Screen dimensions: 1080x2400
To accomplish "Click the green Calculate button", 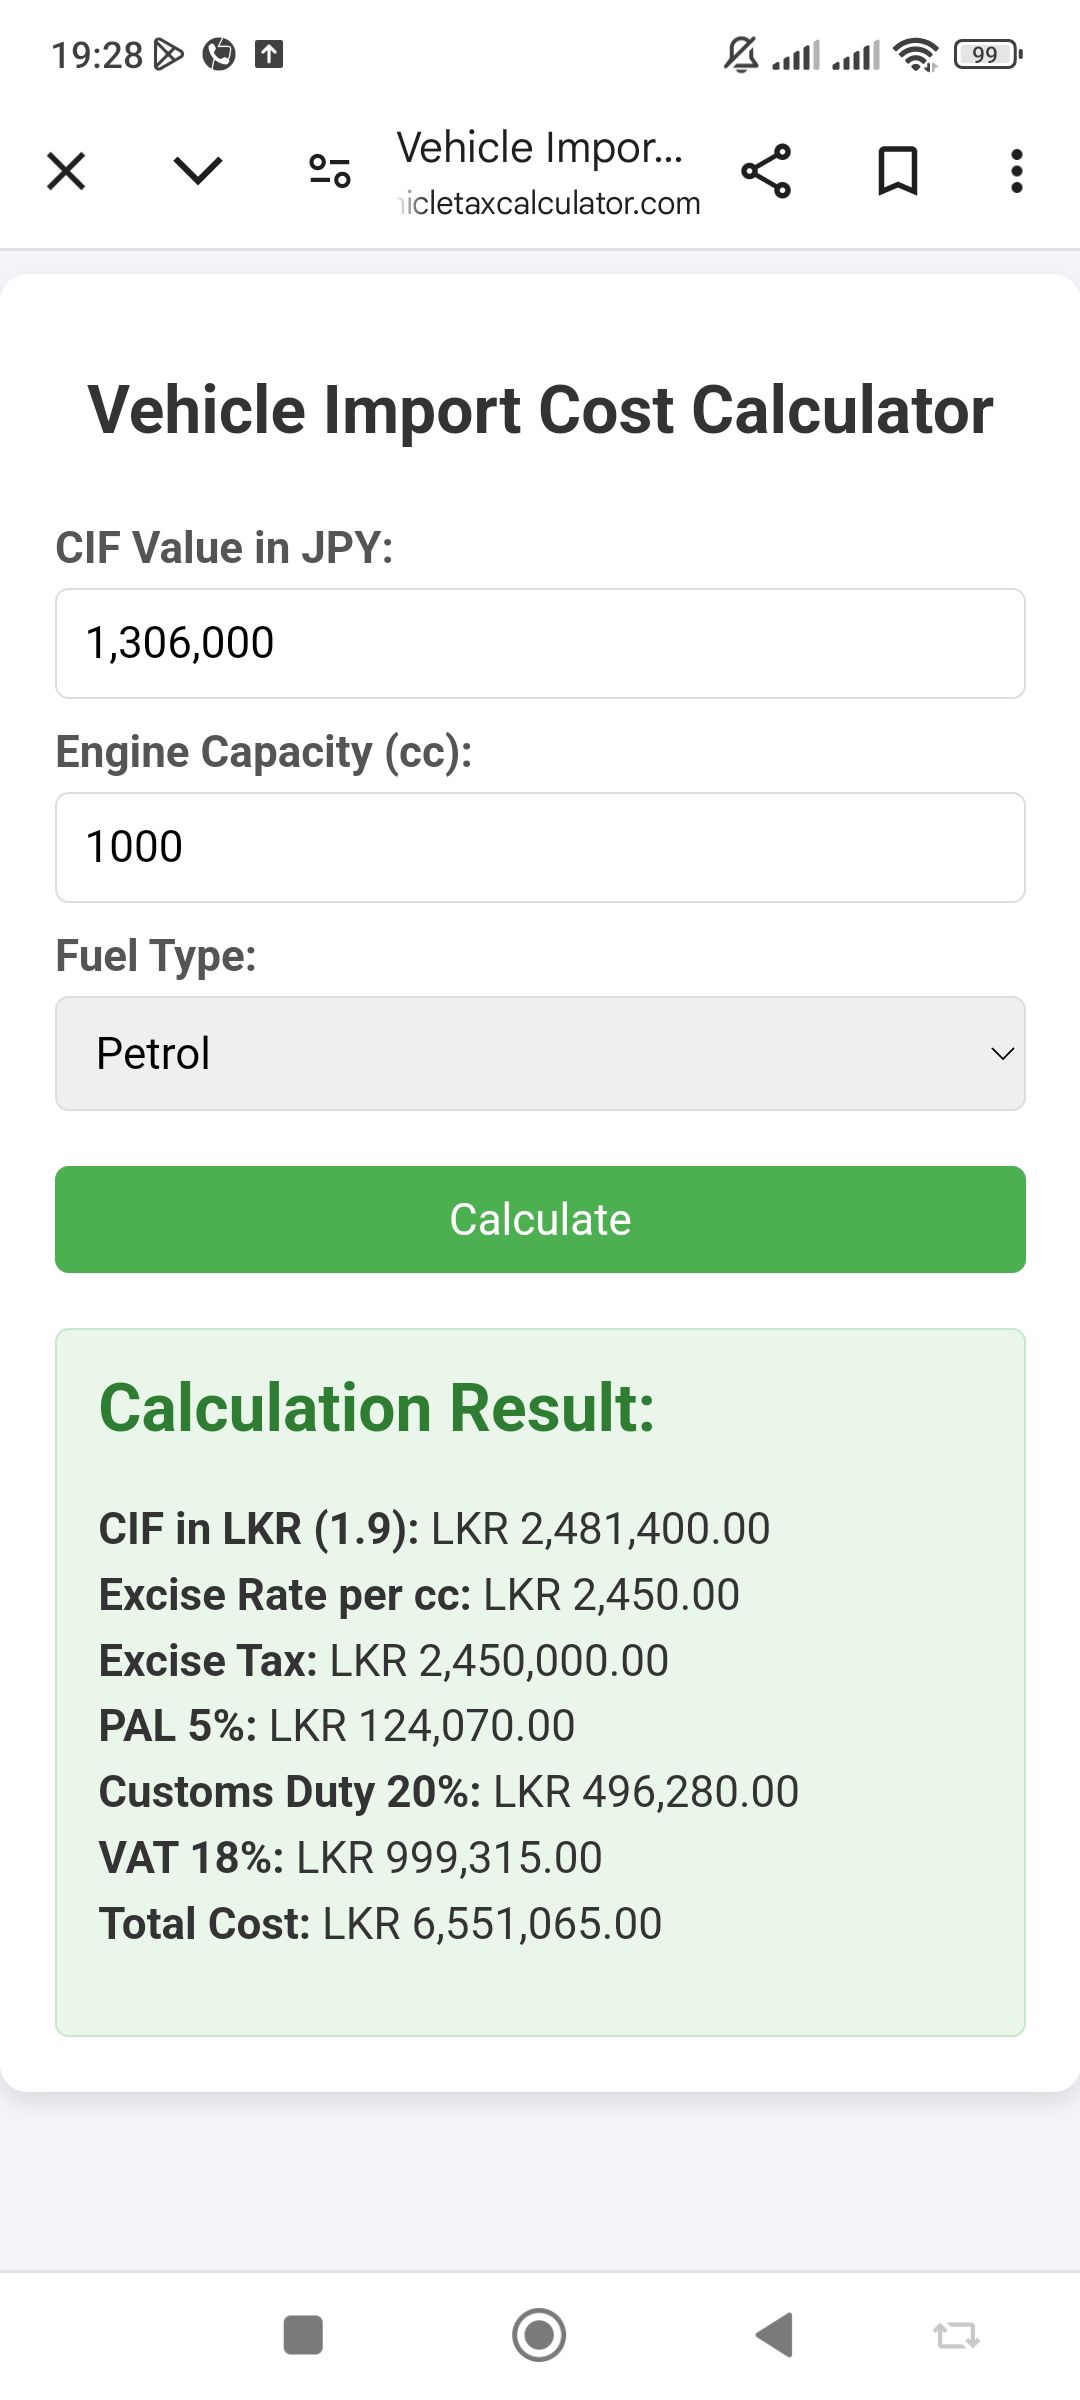I will [x=540, y=1219].
